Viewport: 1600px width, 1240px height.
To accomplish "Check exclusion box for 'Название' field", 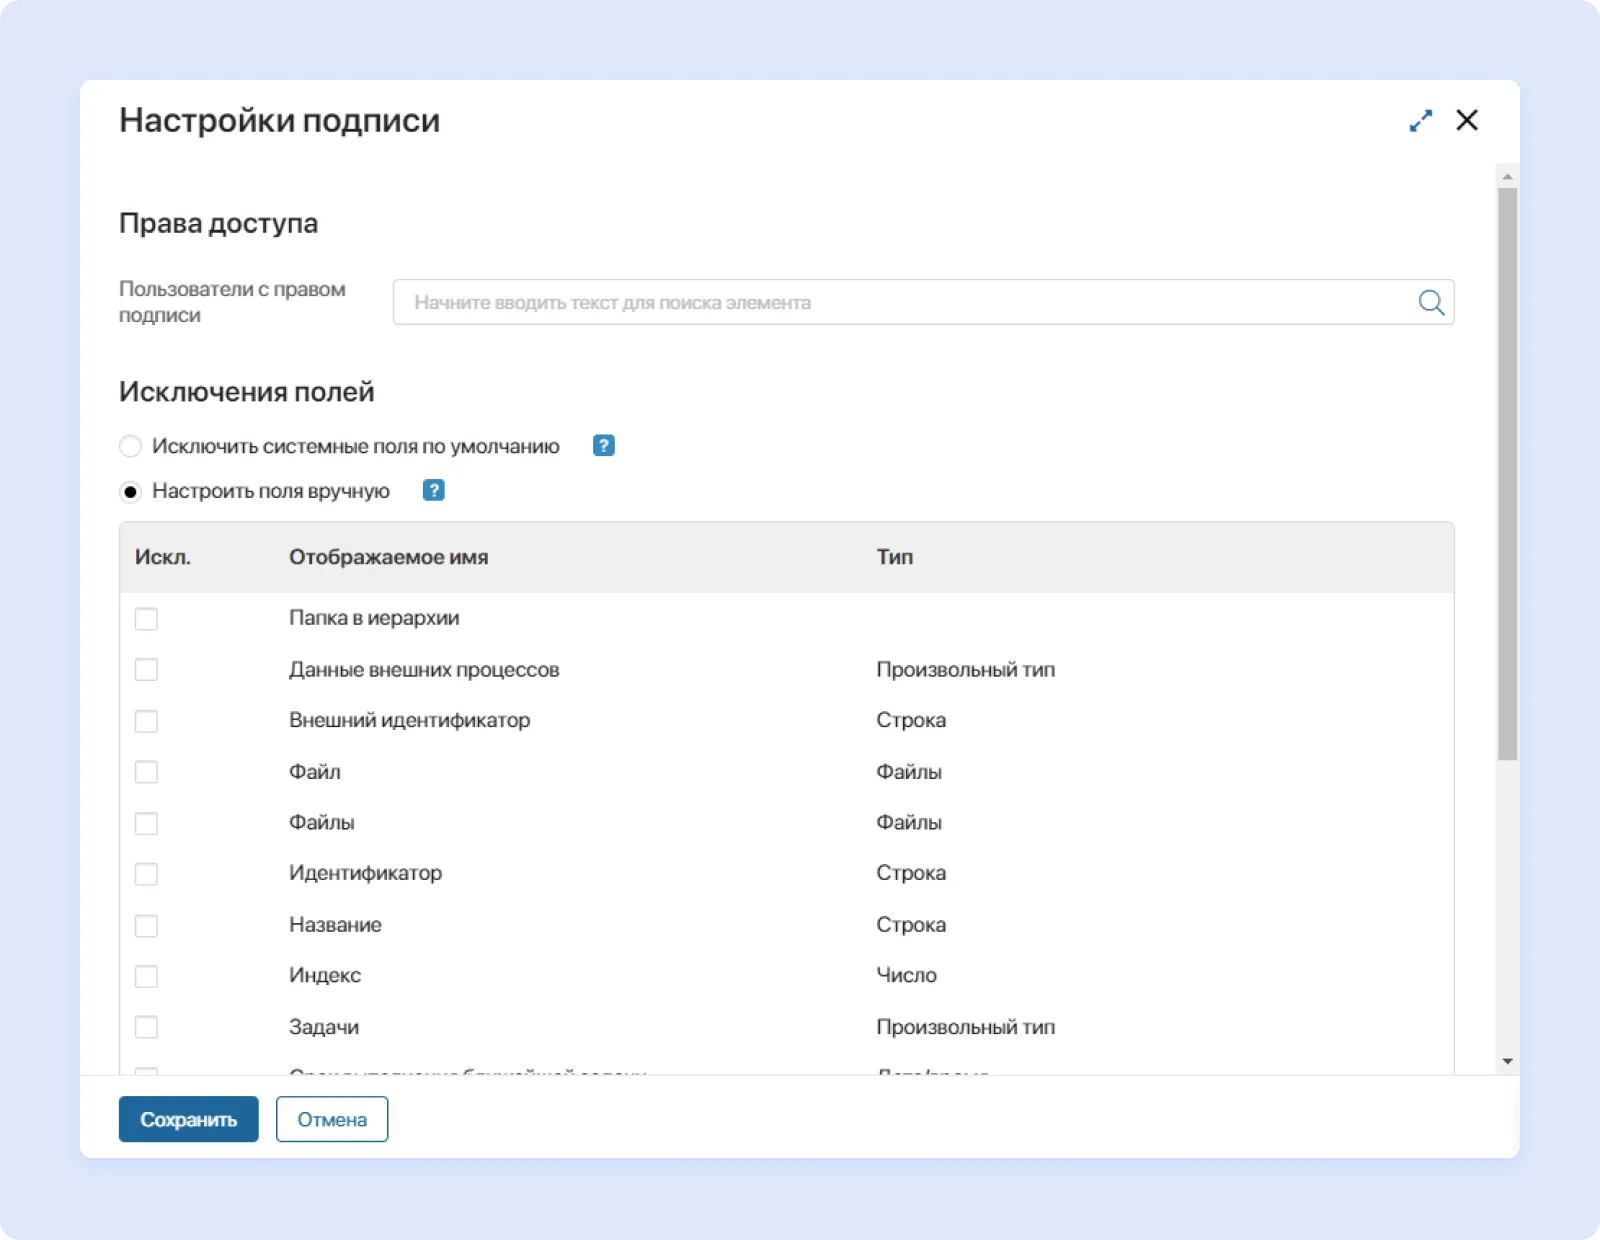I will (147, 925).
